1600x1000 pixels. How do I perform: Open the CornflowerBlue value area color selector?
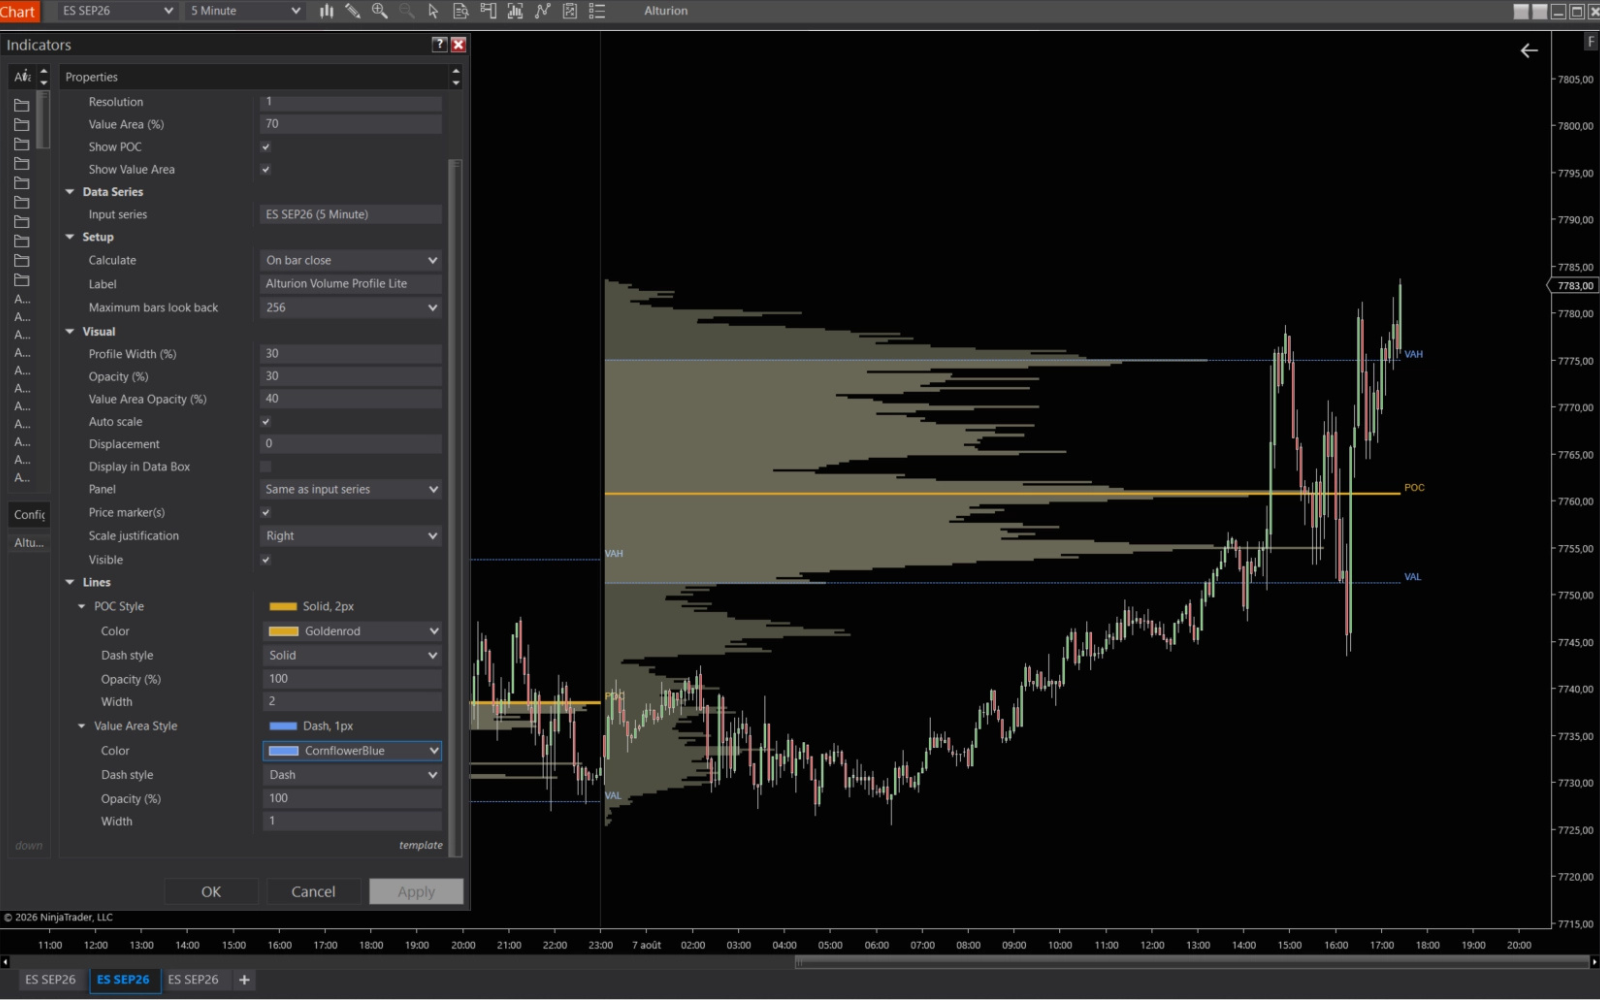click(x=351, y=751)
